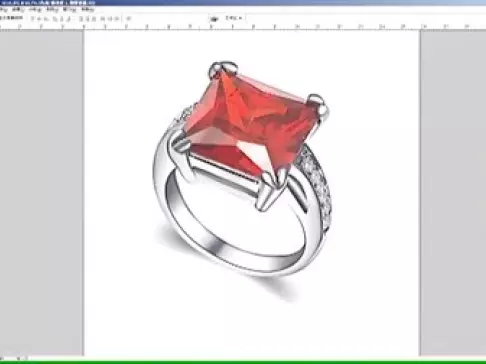Viewport: 486px width, 364px height.
Task: Click the dropdown arrow beside the hand icon's field
Action: click(240, 18)
